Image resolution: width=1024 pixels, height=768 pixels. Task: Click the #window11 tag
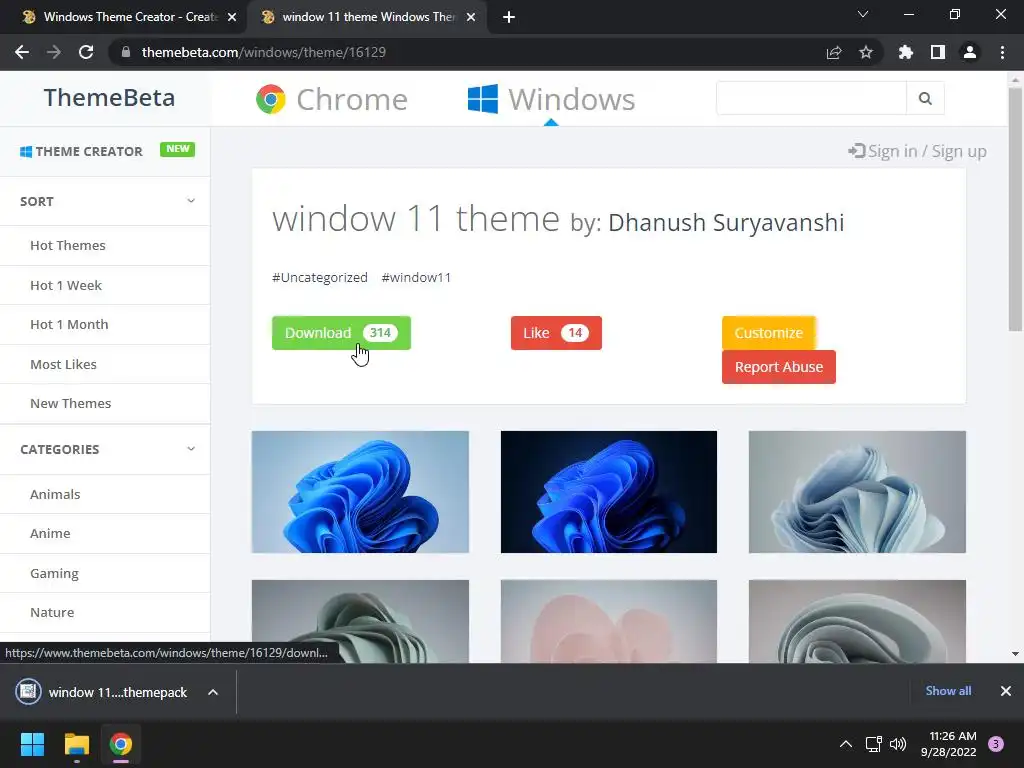[x=416, y=278]
